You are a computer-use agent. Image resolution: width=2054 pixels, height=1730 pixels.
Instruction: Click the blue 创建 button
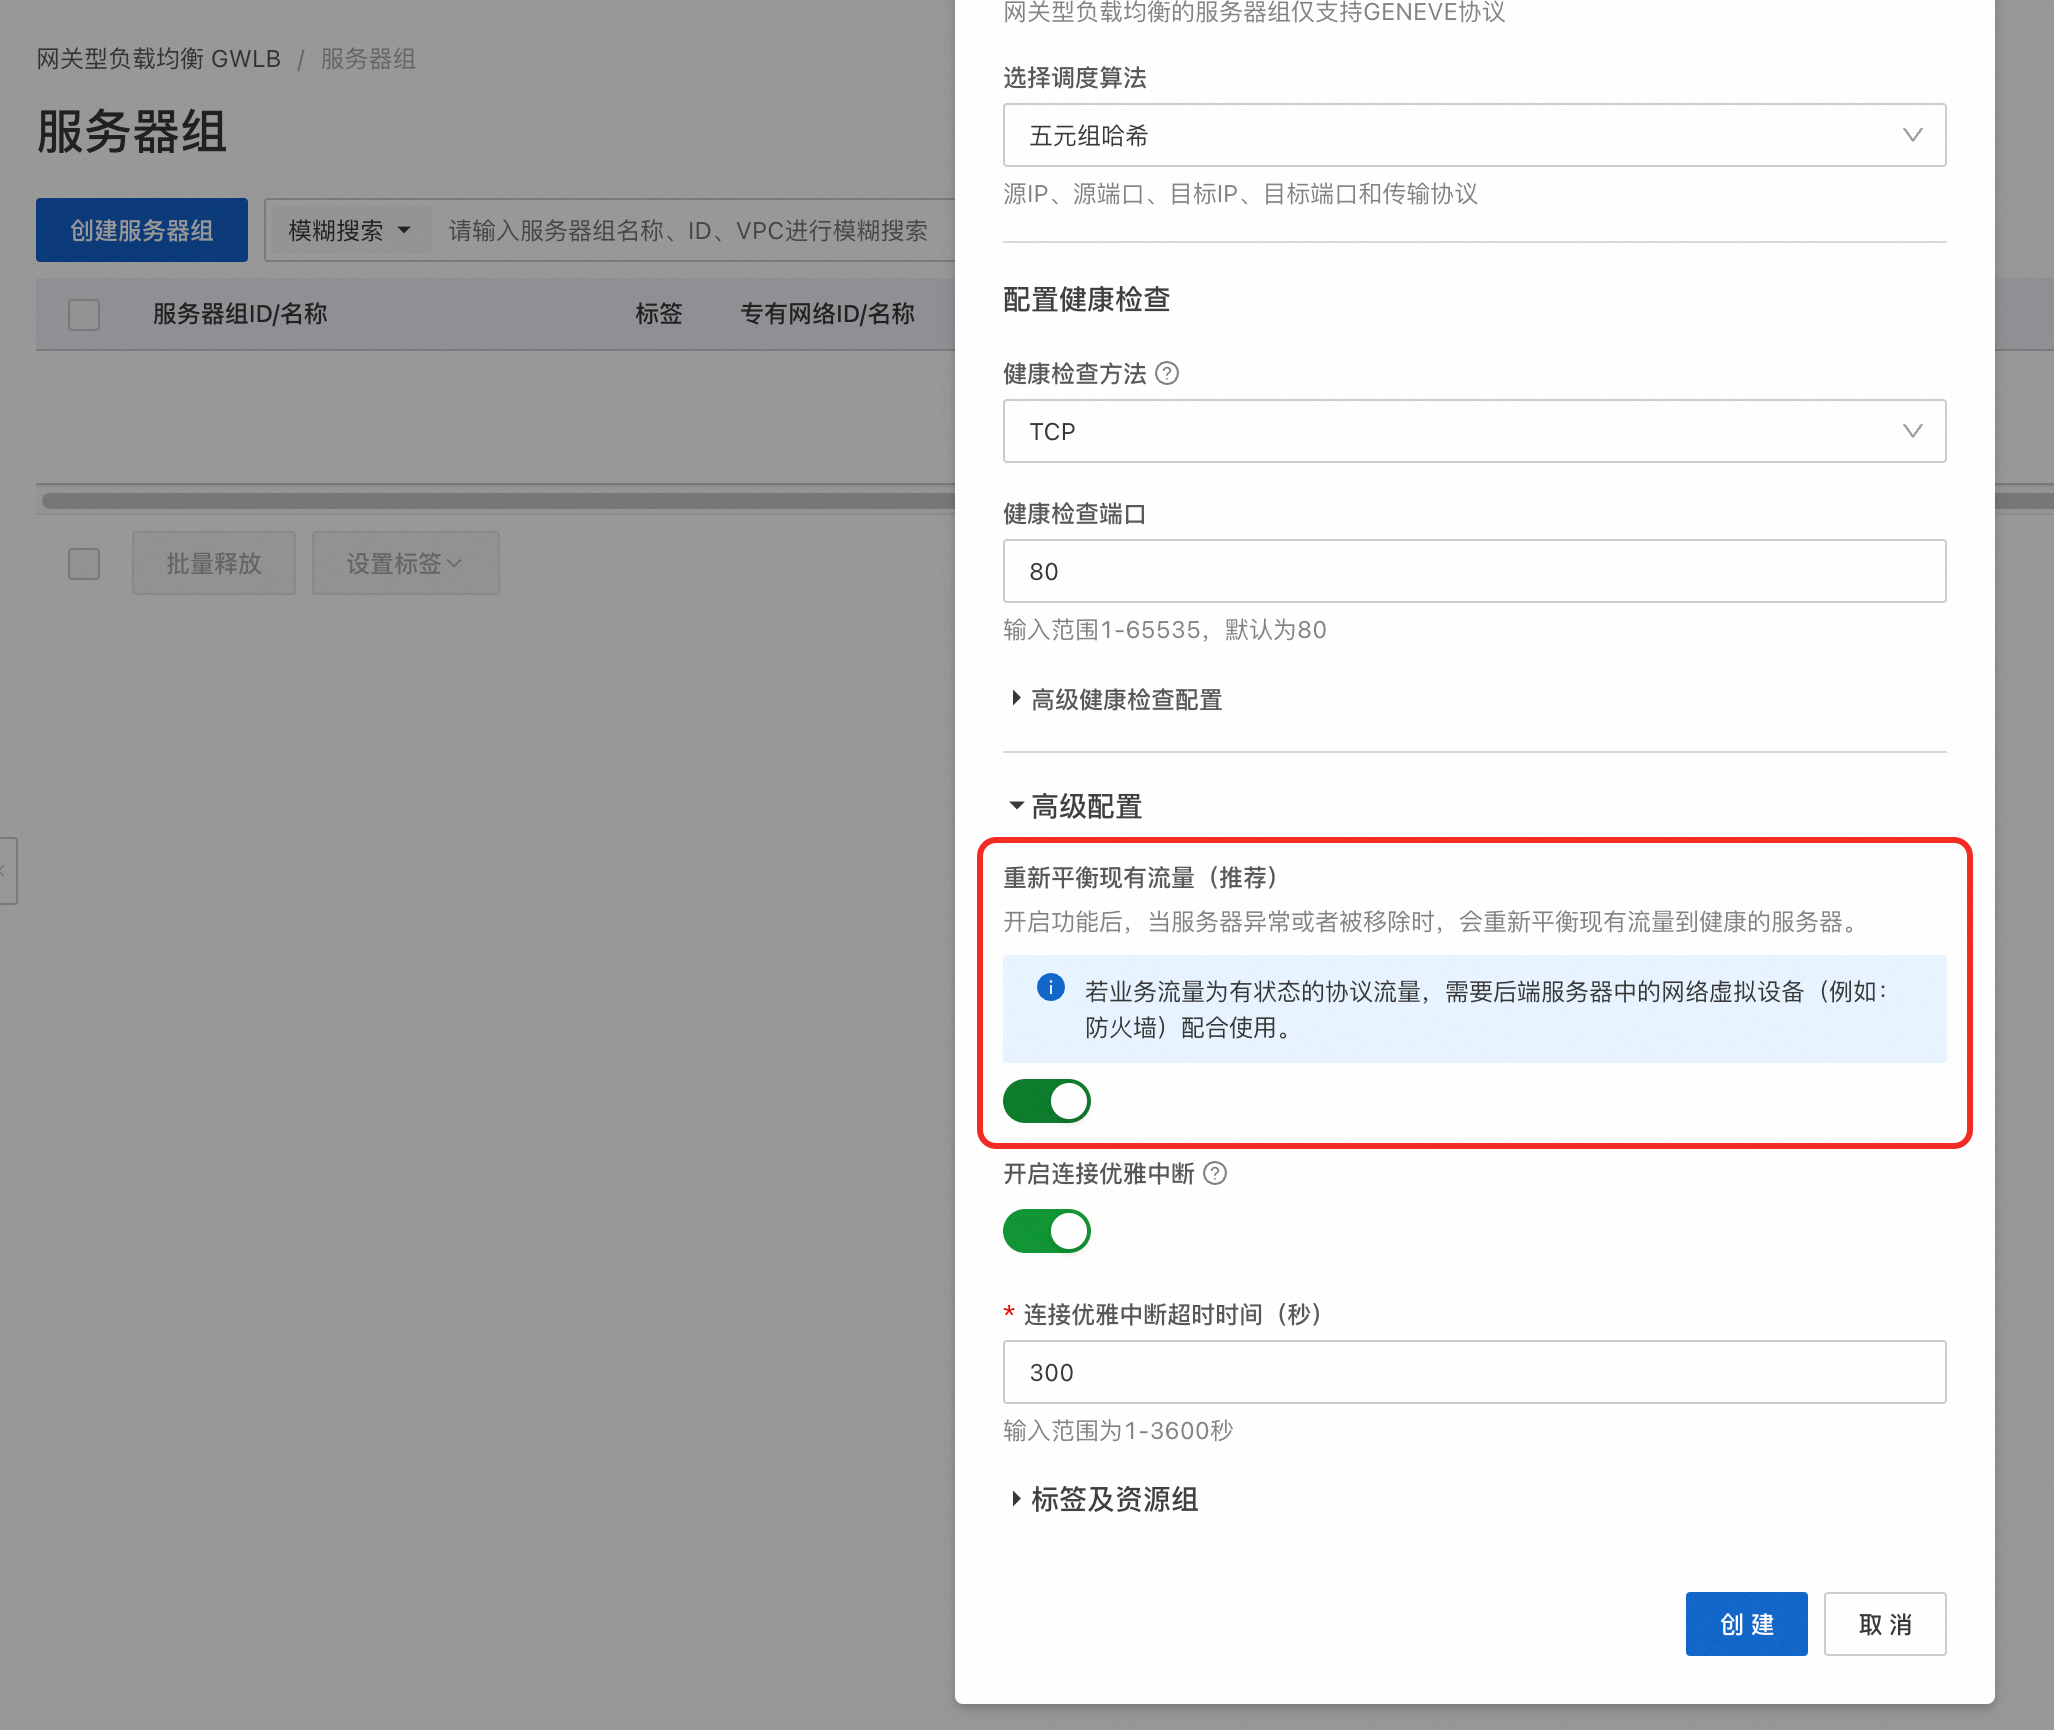pyautogui.click(x=1746, y=1624)
